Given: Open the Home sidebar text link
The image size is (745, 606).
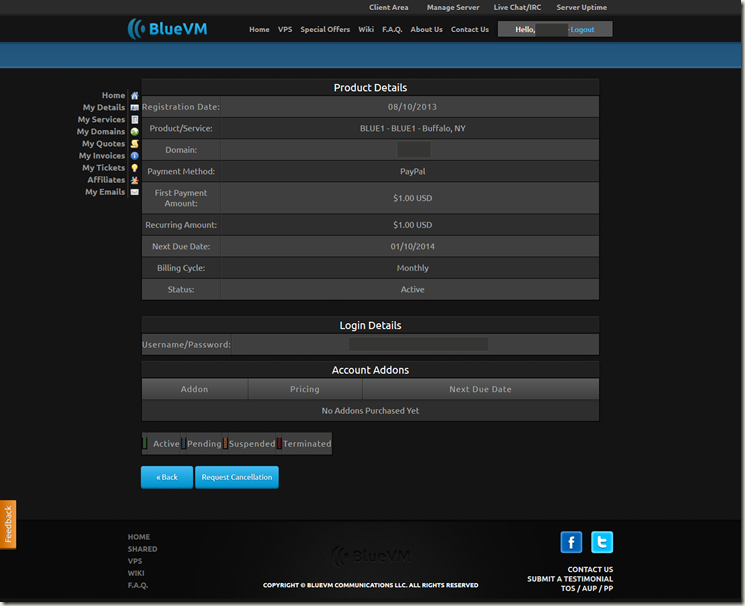Looking at the screenshot, I should 113,96.
